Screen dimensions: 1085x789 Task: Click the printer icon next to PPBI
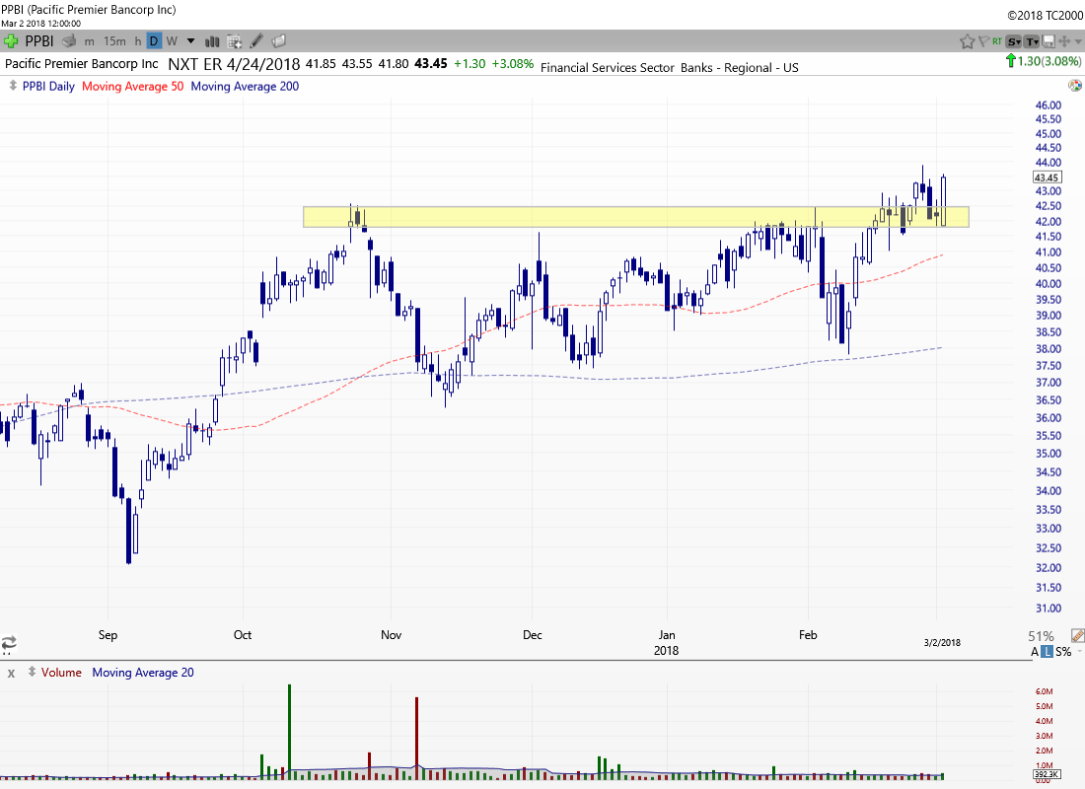[x=69, y=41]
